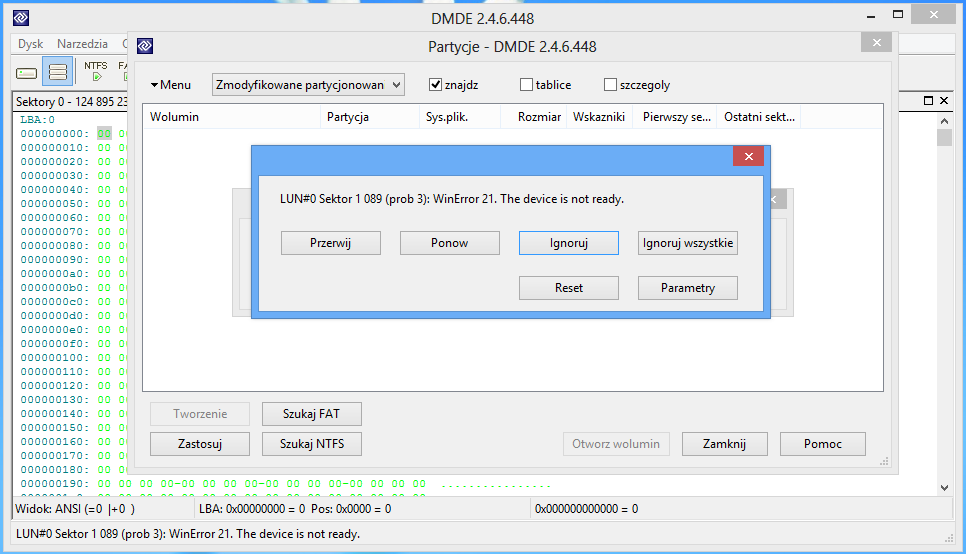Choose Ignoruj wszystkie
966x554 pixels.
point(688,243)
